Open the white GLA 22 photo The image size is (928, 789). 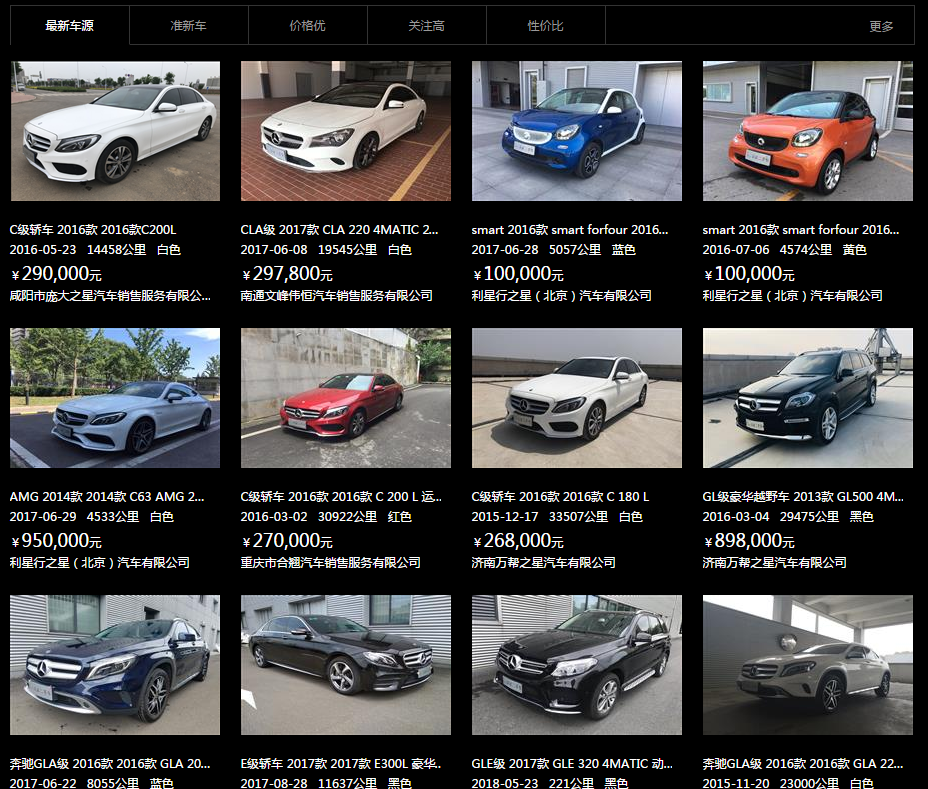(808, 665)
